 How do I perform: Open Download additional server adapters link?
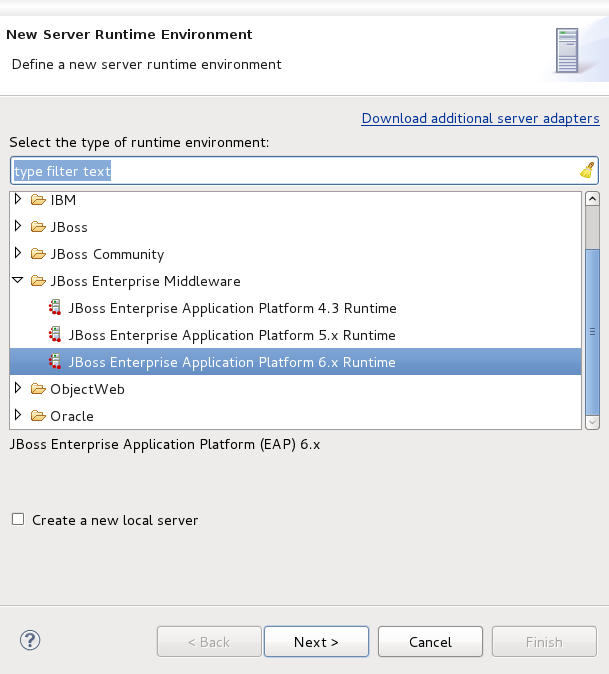[x=480, y=118]
